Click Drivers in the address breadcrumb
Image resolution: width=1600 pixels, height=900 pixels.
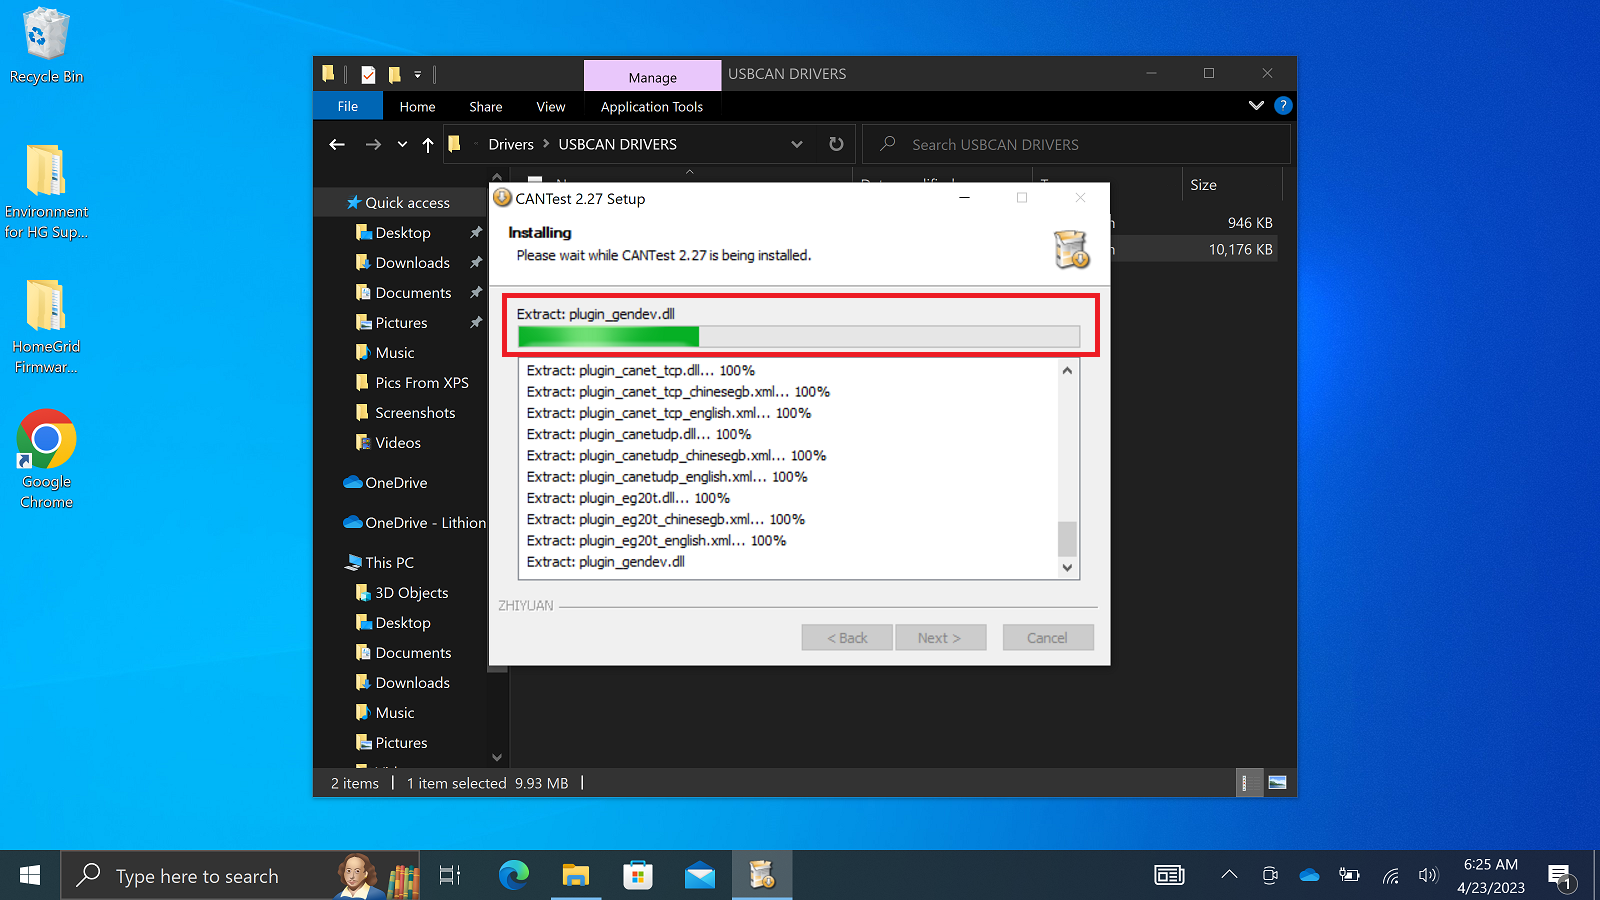click(511, 144)
